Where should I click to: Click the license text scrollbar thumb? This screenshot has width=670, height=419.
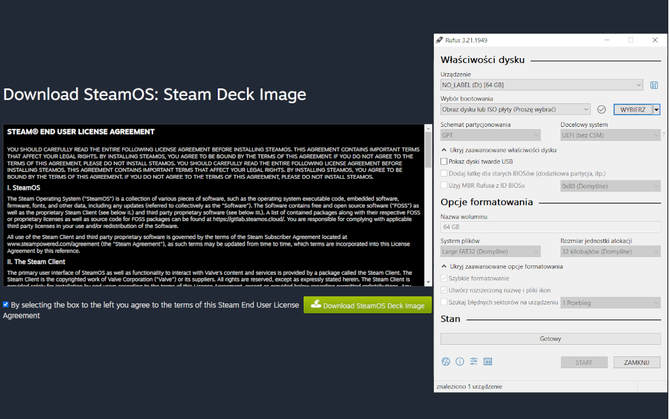[x=428, y=149]
